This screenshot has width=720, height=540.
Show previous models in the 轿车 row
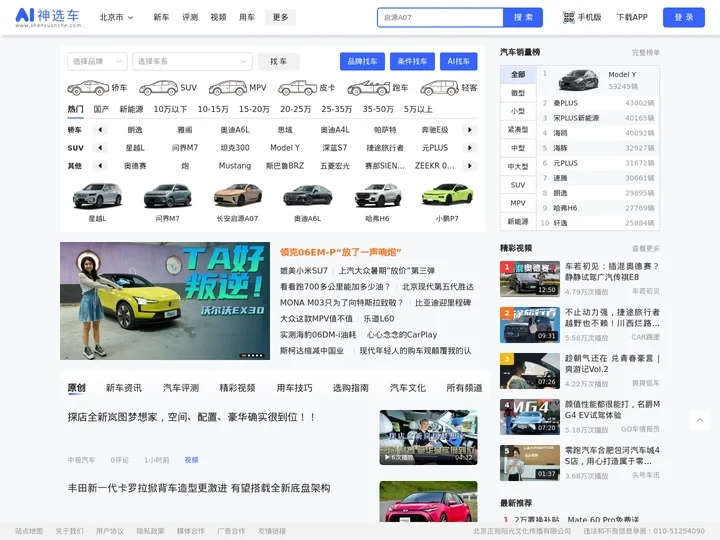pos(100,130)
